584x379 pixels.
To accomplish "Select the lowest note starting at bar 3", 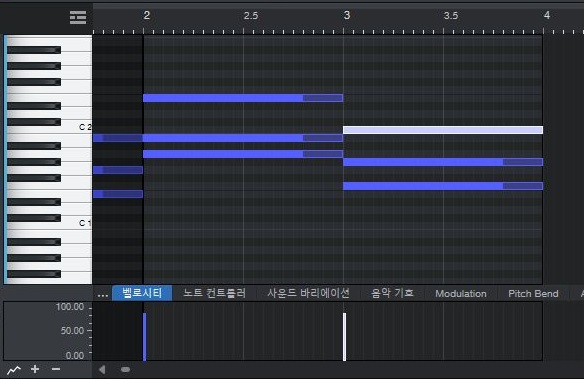I will coord(443,186).
